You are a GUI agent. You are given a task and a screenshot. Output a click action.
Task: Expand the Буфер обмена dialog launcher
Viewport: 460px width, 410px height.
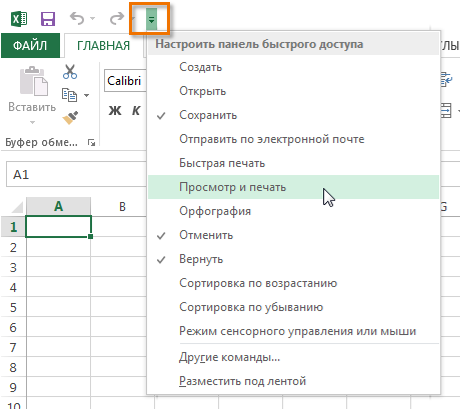[91, 143]
